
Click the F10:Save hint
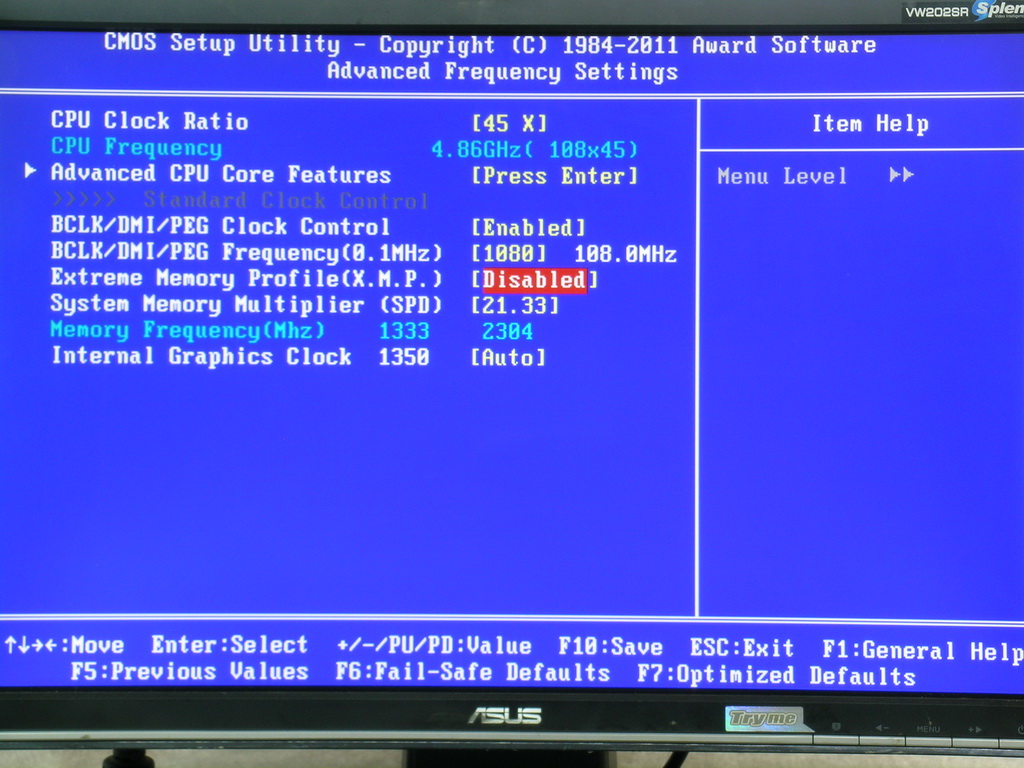(611, 647)
